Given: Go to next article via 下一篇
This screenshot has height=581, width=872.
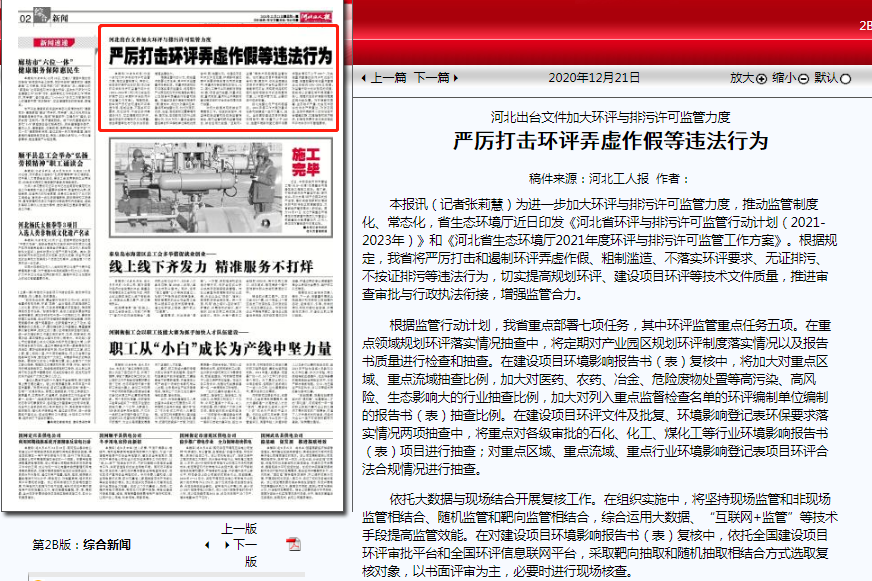Looking at the screenshot, I should click(x=431, y=78).
